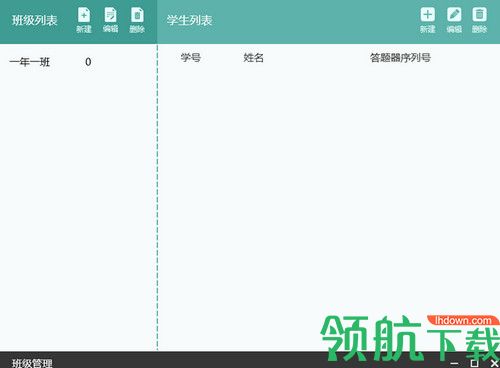Delete the selected class from class list

point(137,20)
